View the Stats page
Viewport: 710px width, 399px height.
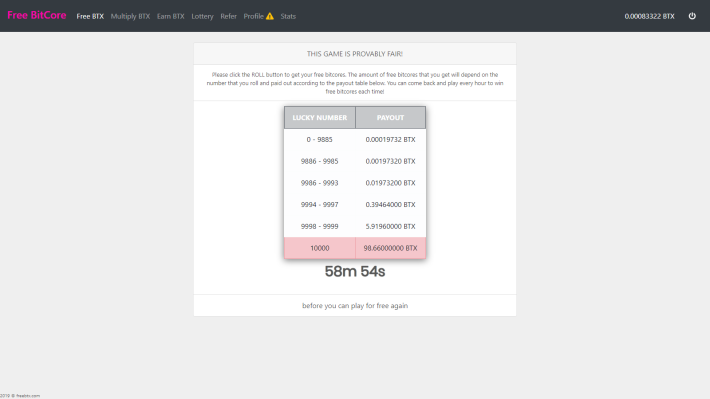click(x=288, y=16)
